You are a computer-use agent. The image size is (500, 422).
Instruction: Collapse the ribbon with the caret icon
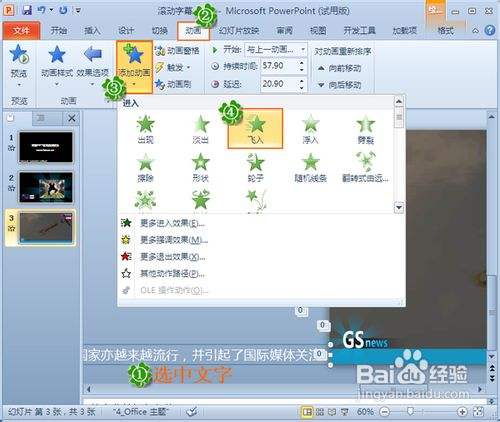point(475,31)
